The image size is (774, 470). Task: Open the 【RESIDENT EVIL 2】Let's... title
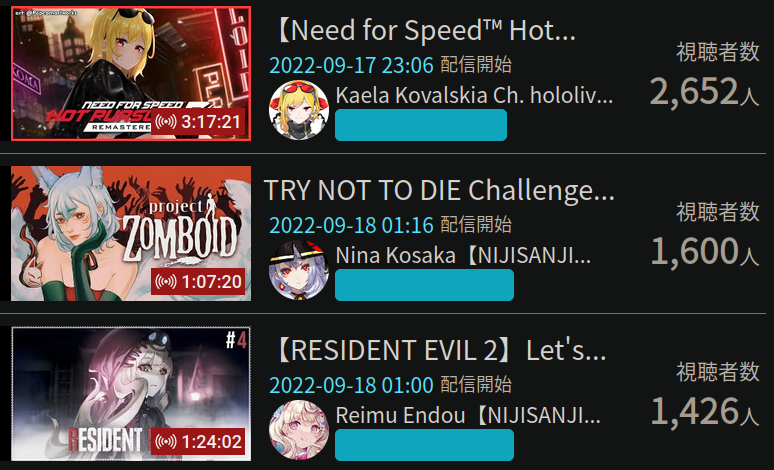[438, 351]
